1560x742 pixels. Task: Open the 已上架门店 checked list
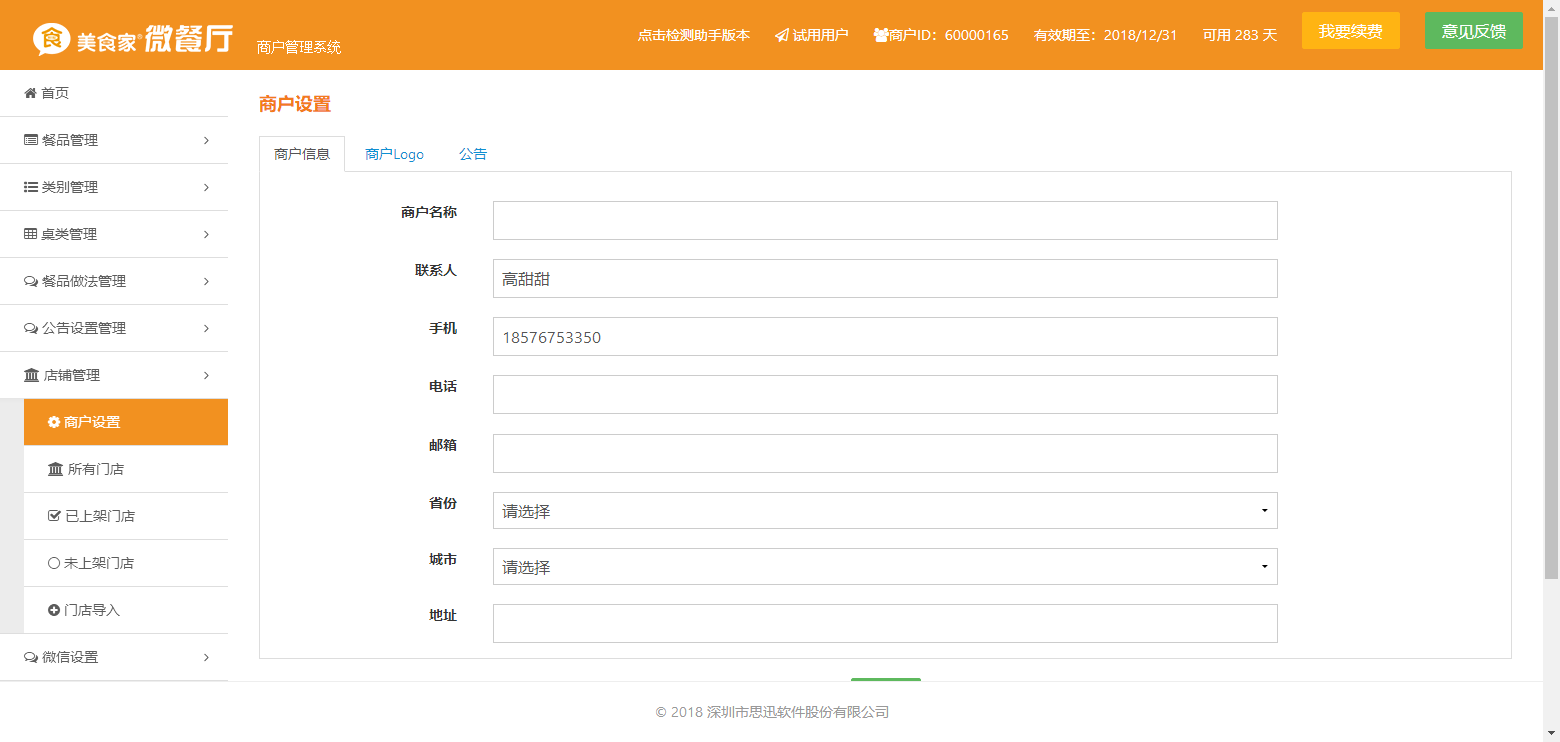tap(91, 516)
